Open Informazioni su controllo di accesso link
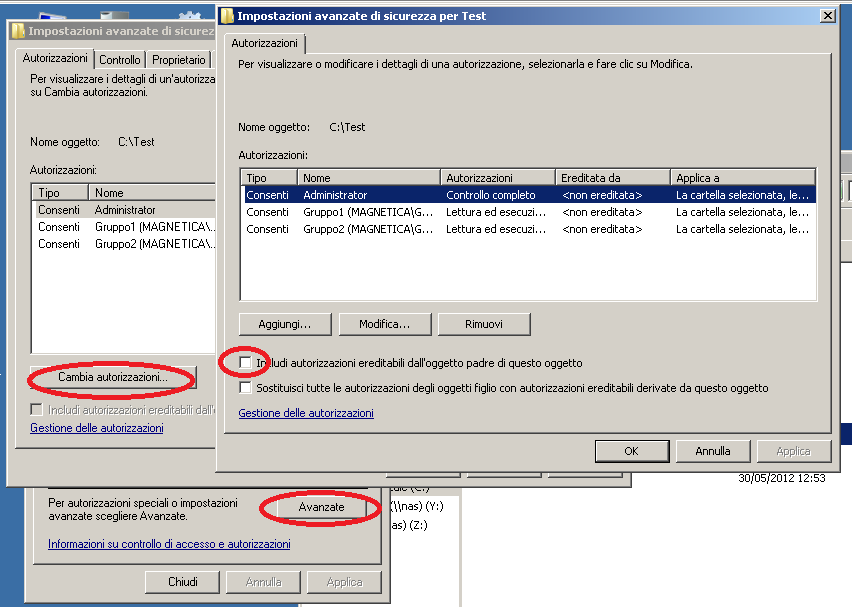The image size is (852, 614). (x=169, y=544)
